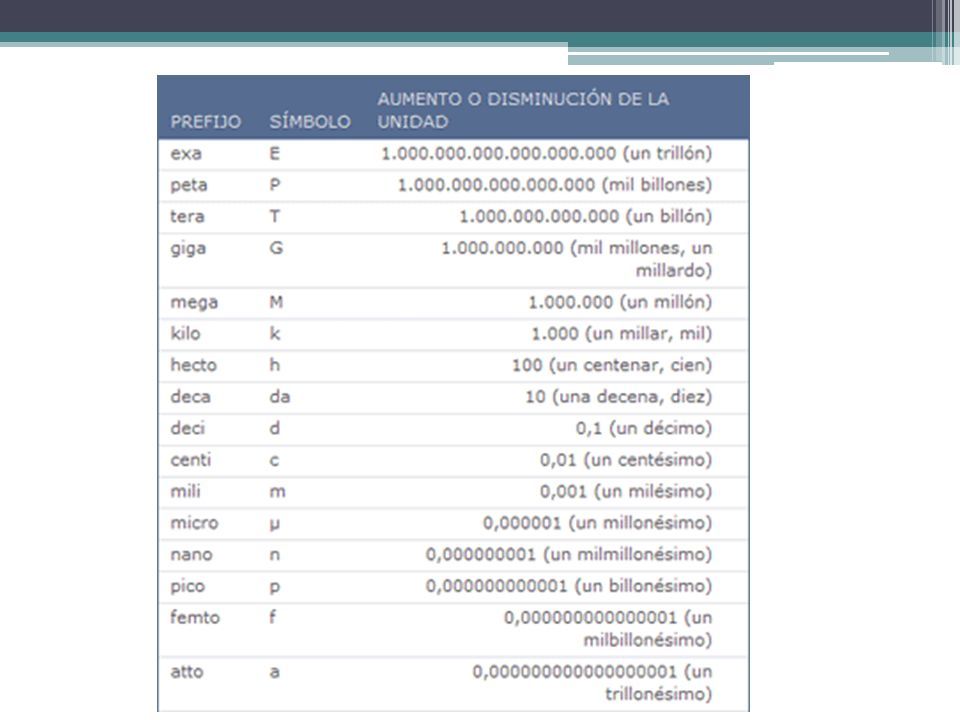Click symbol 'da' in the deca row
This screenshot has height=720, width=960.
[x=280, y=397]
